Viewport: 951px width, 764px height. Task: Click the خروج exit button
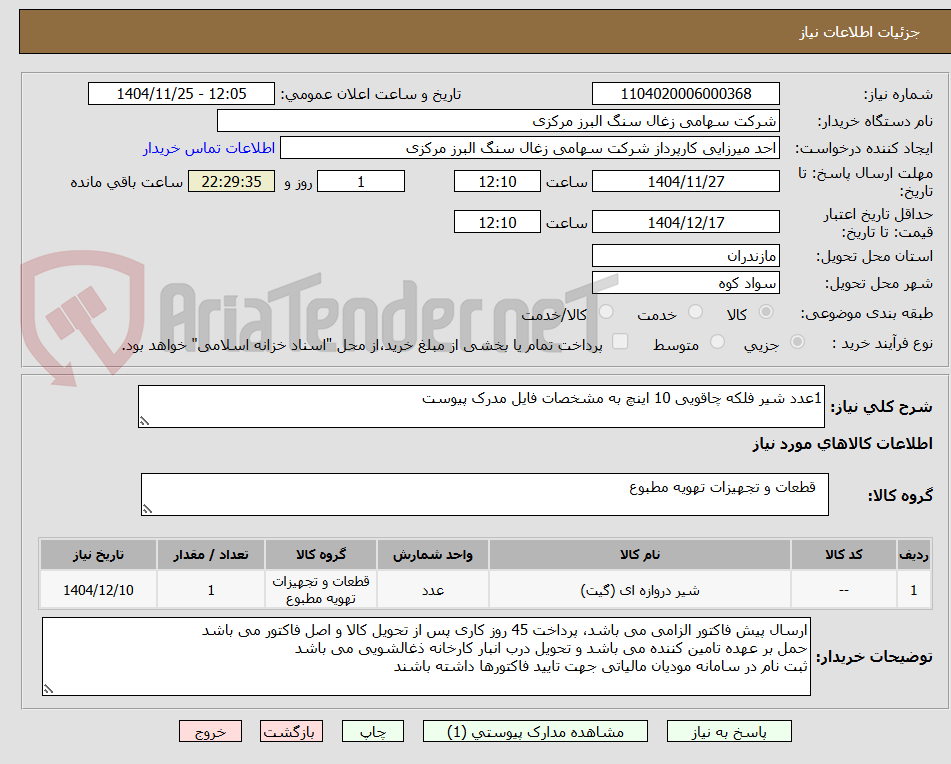210,731
